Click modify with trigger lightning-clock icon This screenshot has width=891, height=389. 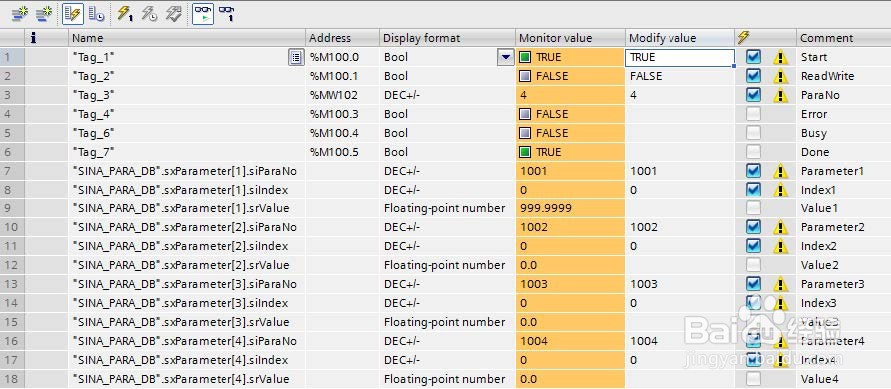click(149, 13)
